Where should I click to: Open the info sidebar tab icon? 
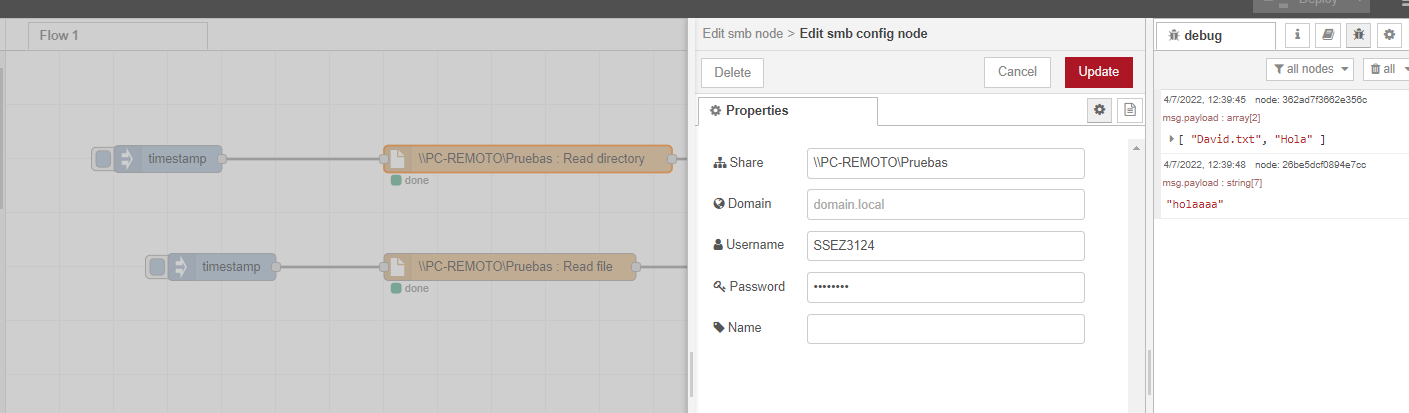(x=1297, y=35)
